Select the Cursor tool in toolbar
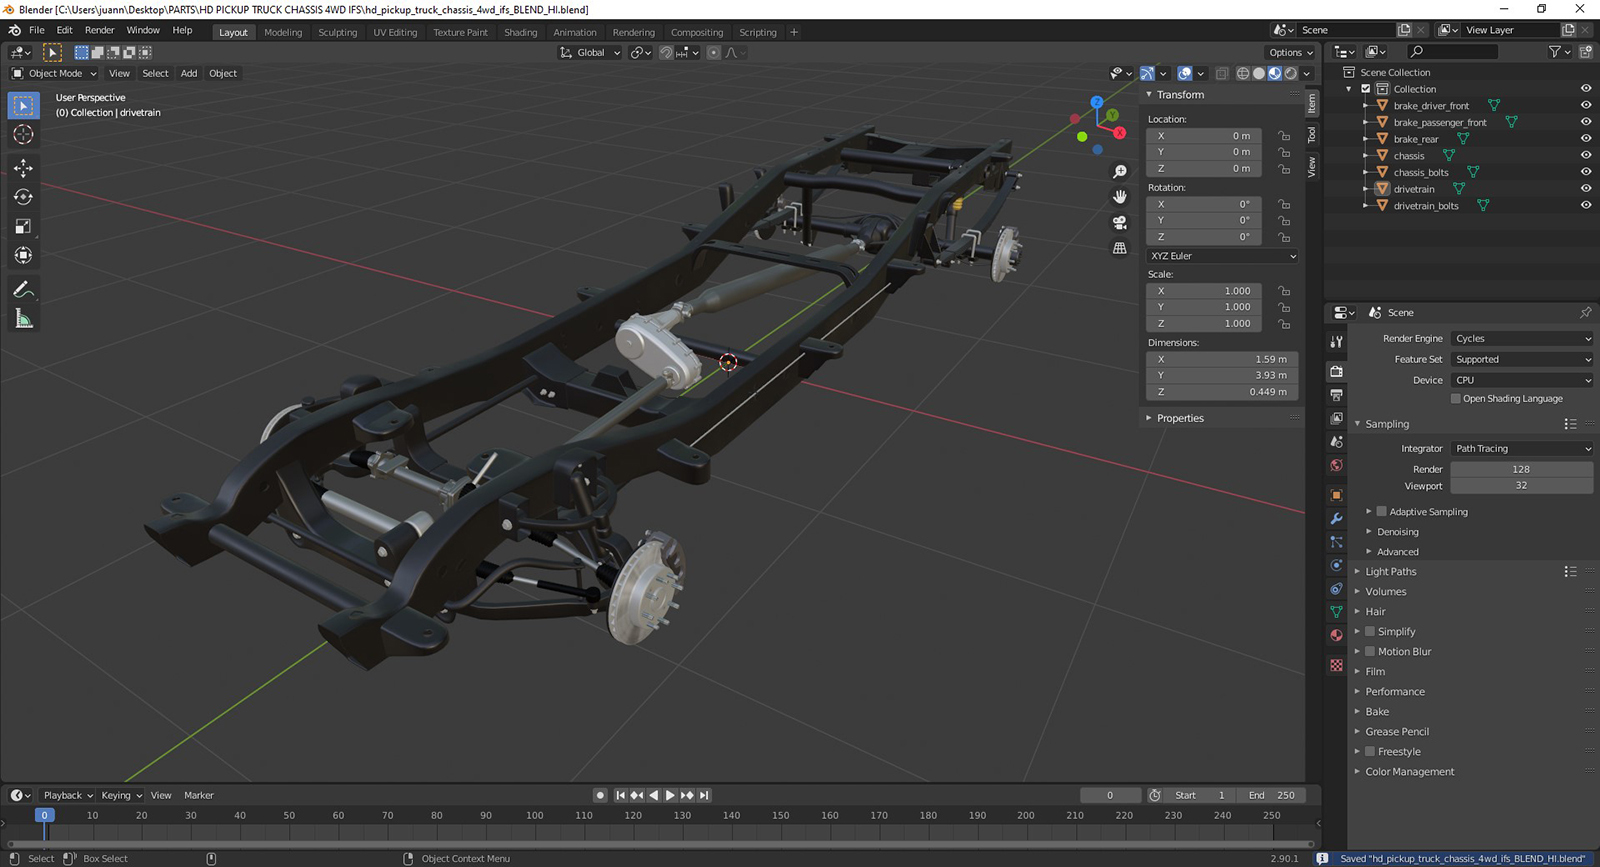This screenshot has width=1600, height=867. tap(23, 135)
